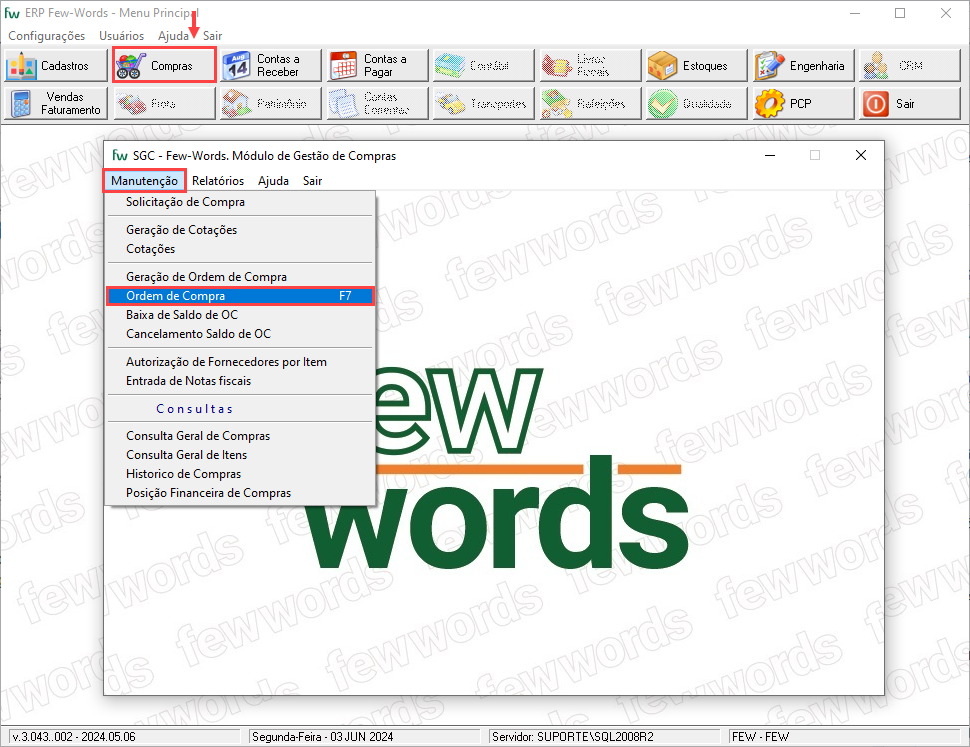Close the SGC Gestão de Compras window
Viewport: 970px width, 747px height.
point(861,155)
